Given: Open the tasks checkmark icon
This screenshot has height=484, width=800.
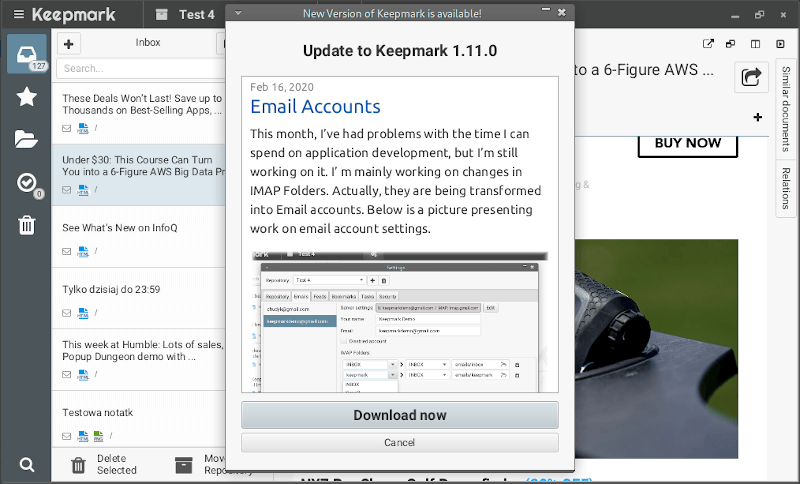Looking at the screenshot, I should (x=27, y=182).
